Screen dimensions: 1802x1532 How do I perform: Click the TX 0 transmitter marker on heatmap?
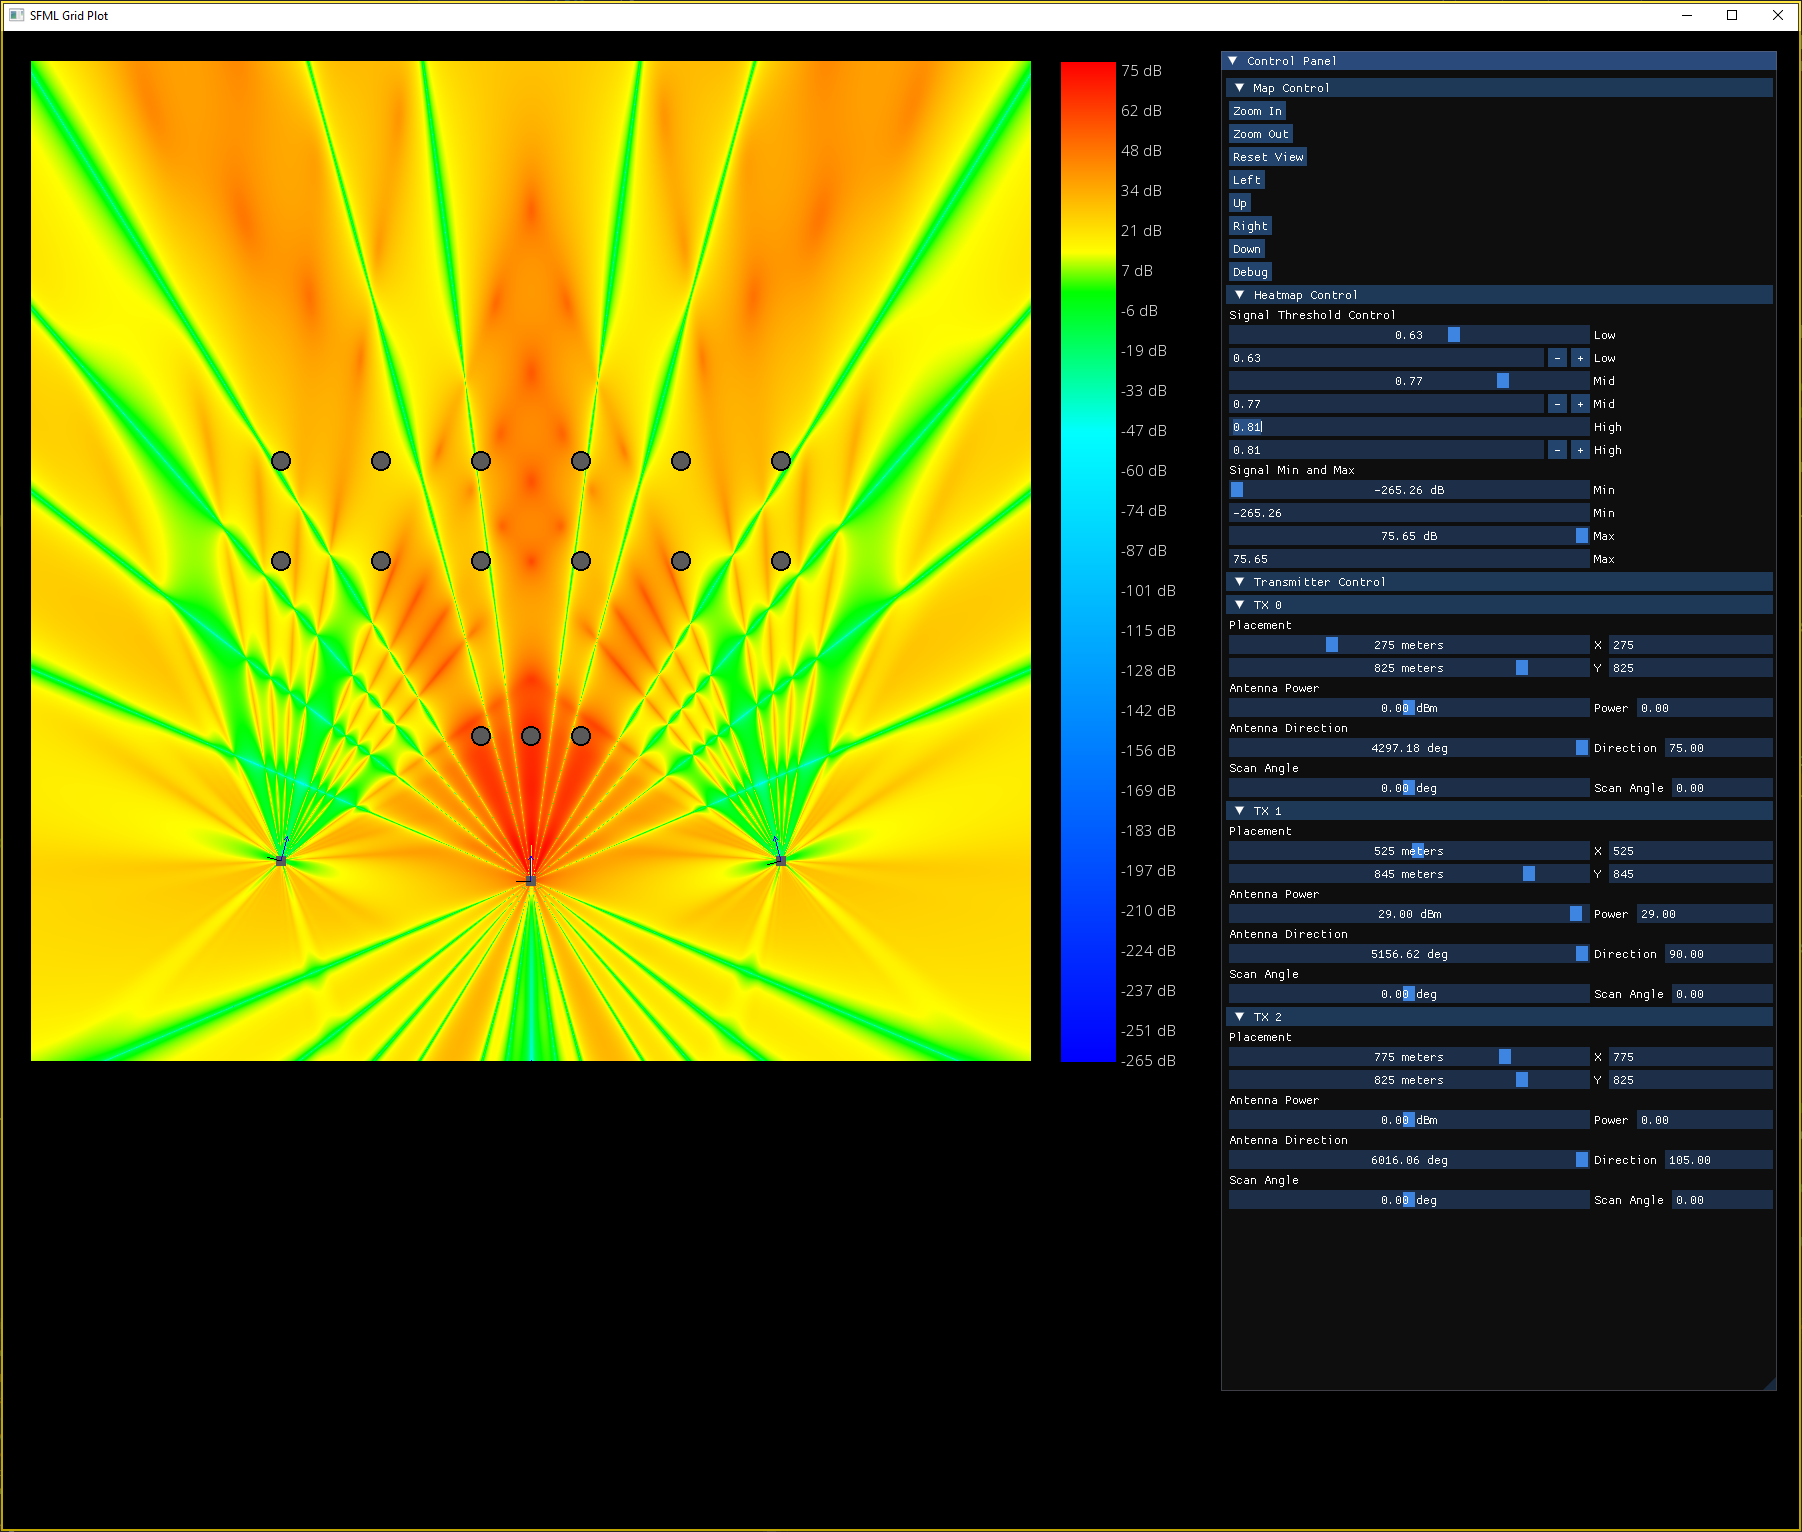(281, 860)
